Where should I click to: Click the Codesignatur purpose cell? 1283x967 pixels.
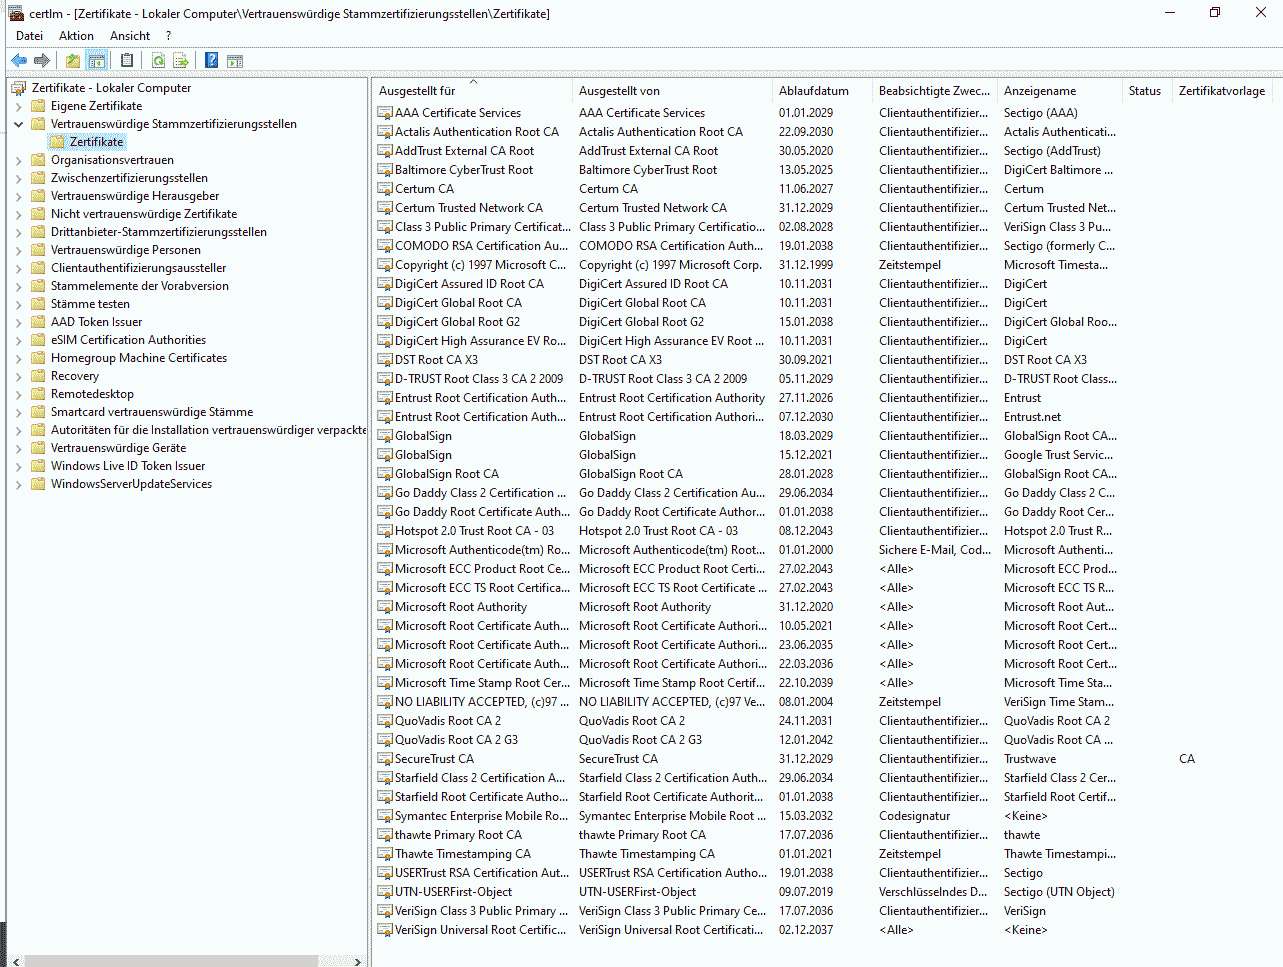pyautogui.click(x=915, y=816)
